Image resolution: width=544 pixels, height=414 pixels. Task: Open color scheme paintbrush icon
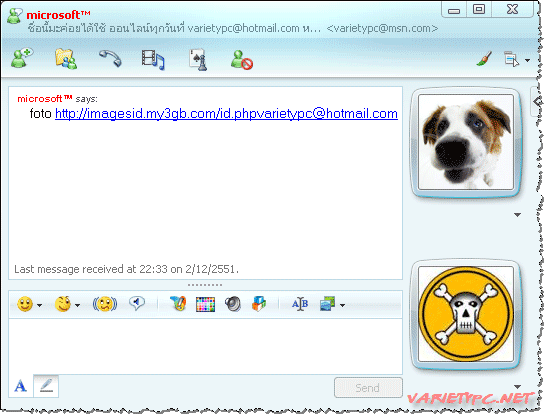[x=484, y=59]
